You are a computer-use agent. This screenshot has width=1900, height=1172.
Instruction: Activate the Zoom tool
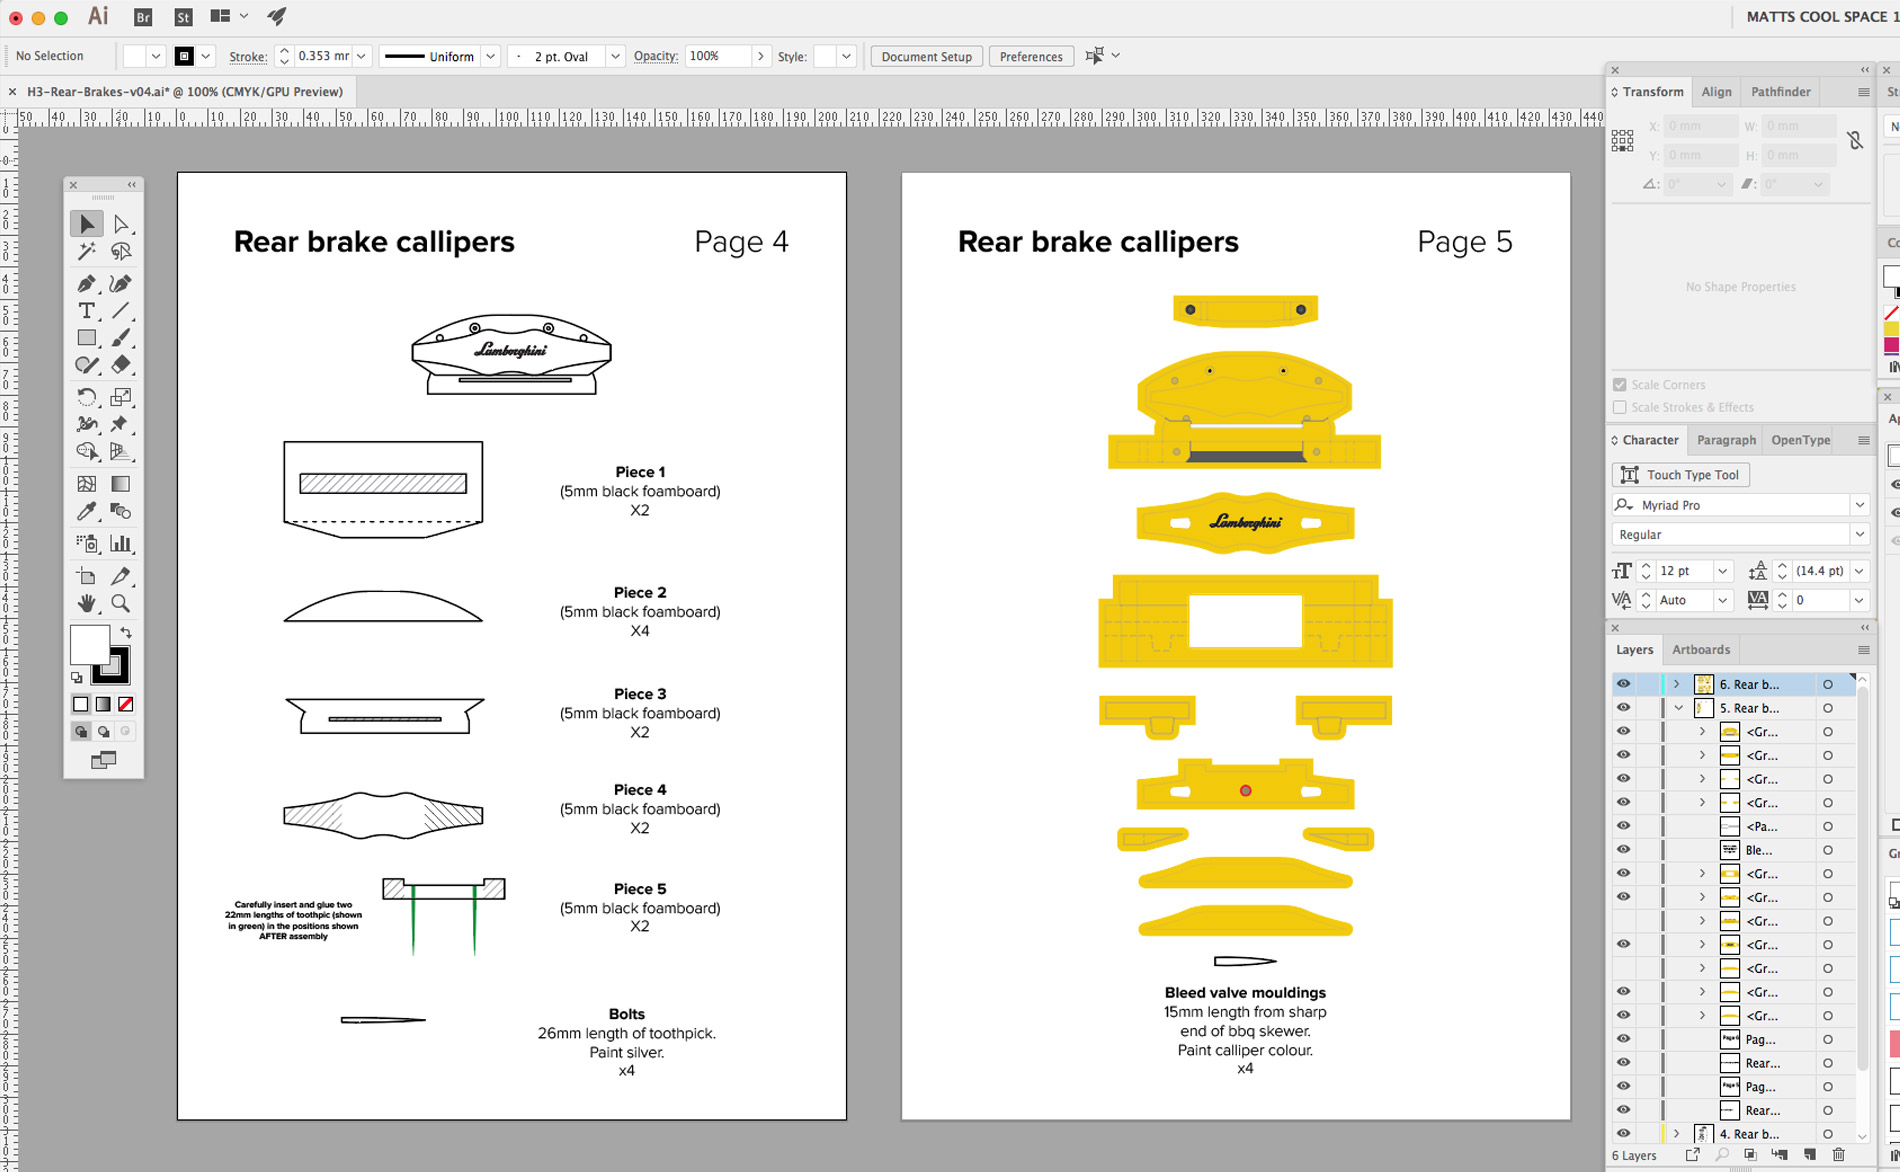pyautogui.click(x=121, y=604)
